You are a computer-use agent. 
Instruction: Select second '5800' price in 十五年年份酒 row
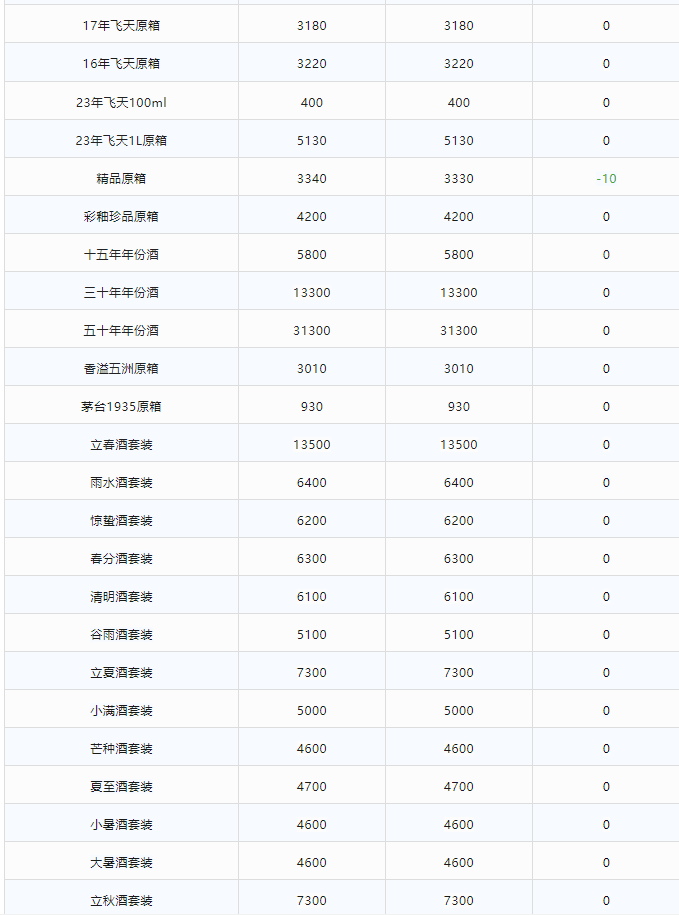coord(458,254)
